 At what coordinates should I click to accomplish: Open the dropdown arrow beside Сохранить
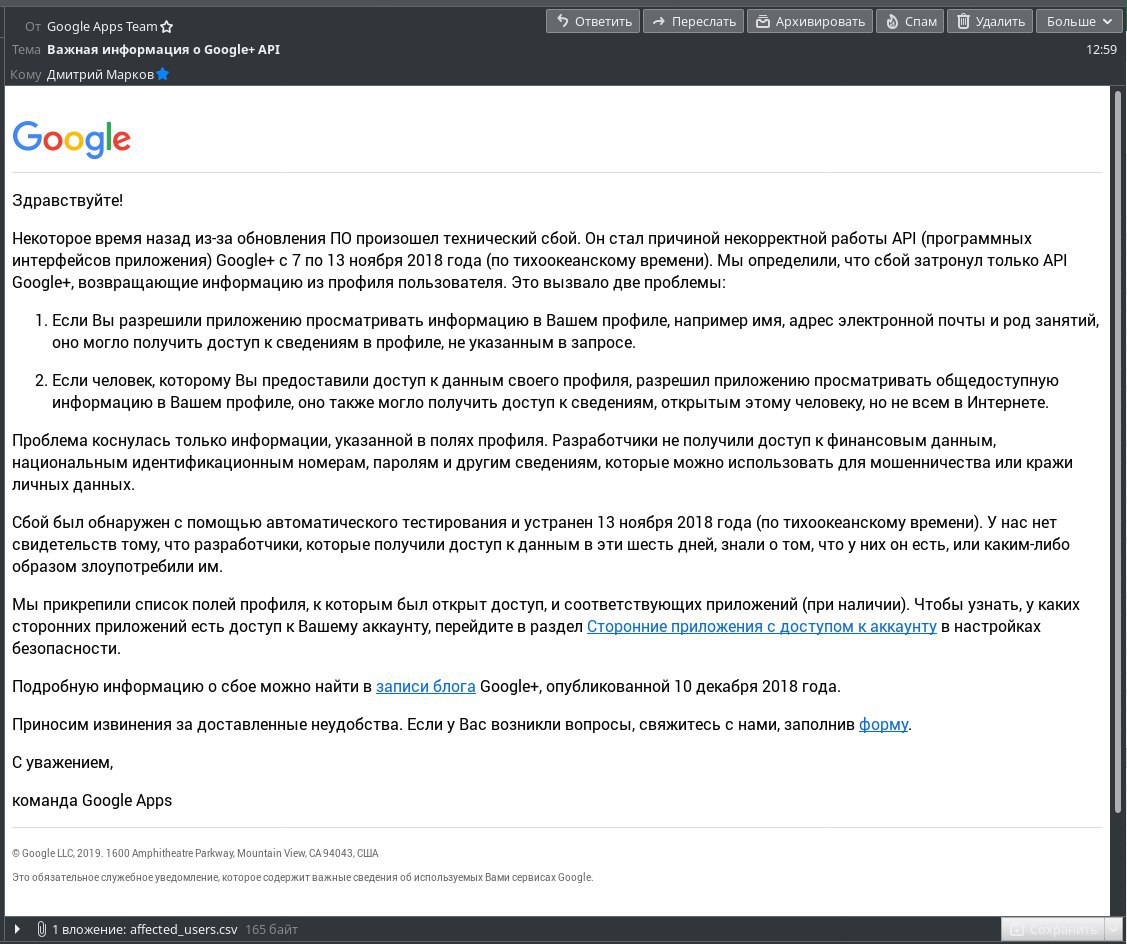pyautogui.click(x=1113, y=930)
